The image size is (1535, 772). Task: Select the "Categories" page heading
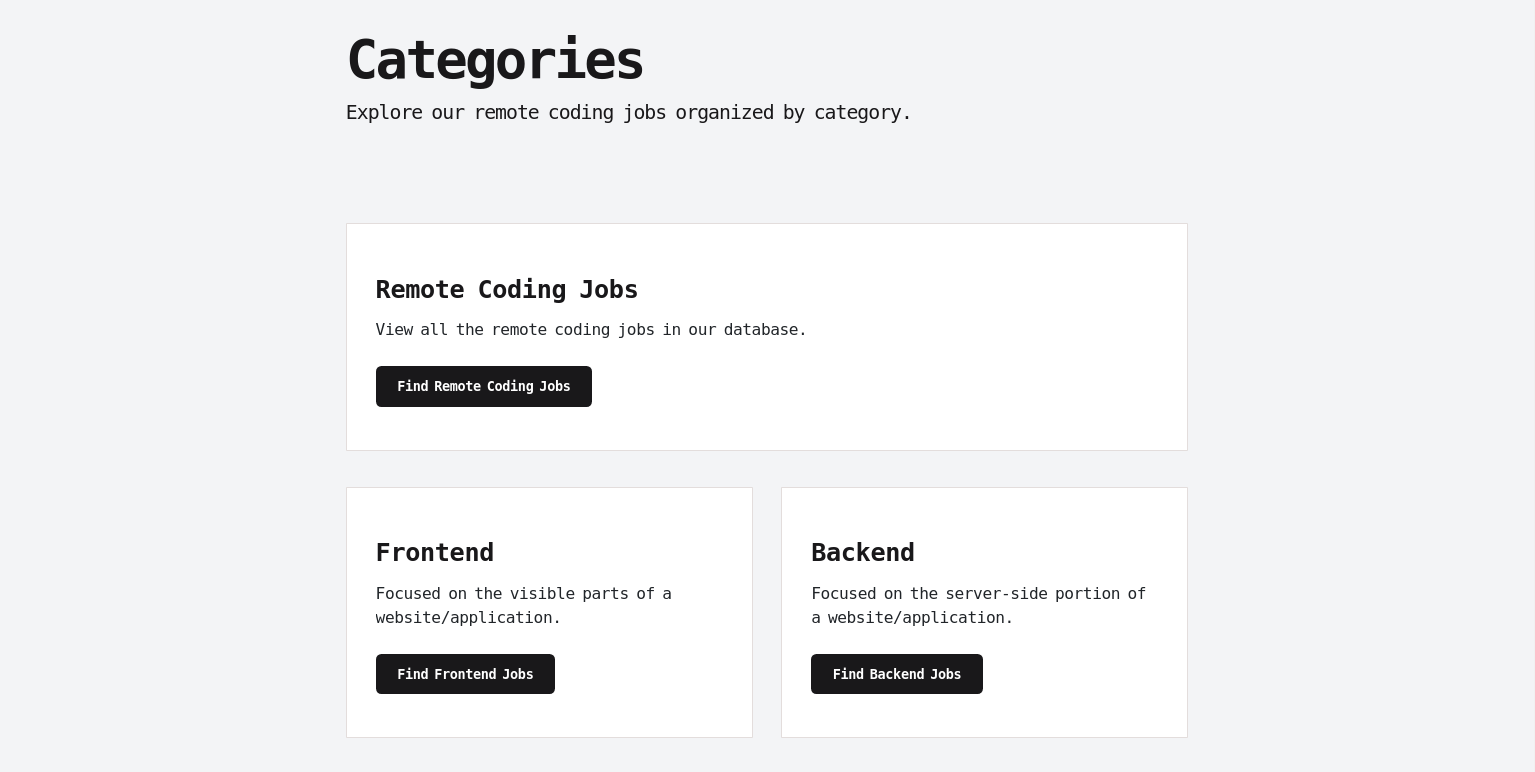click(x=494, y=59)
